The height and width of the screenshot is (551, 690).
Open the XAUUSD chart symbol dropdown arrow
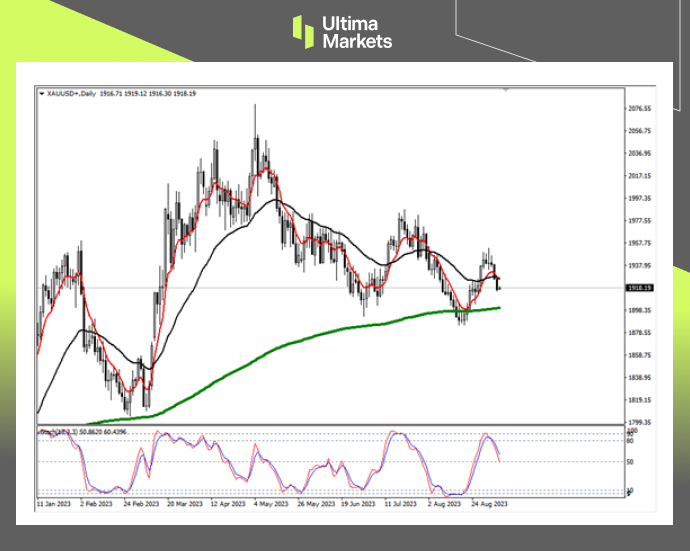(41, 93)
